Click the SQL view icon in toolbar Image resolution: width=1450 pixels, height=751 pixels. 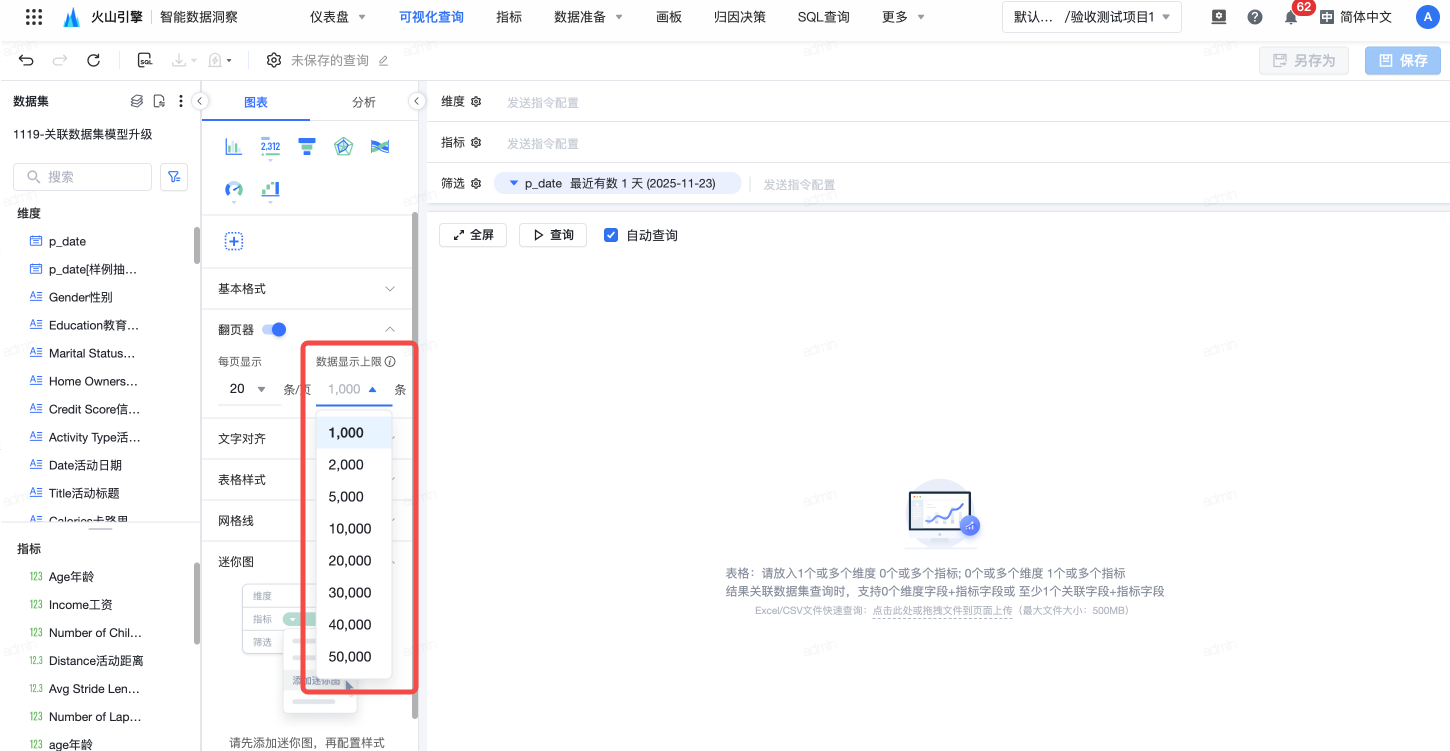(x=145, y=61)
